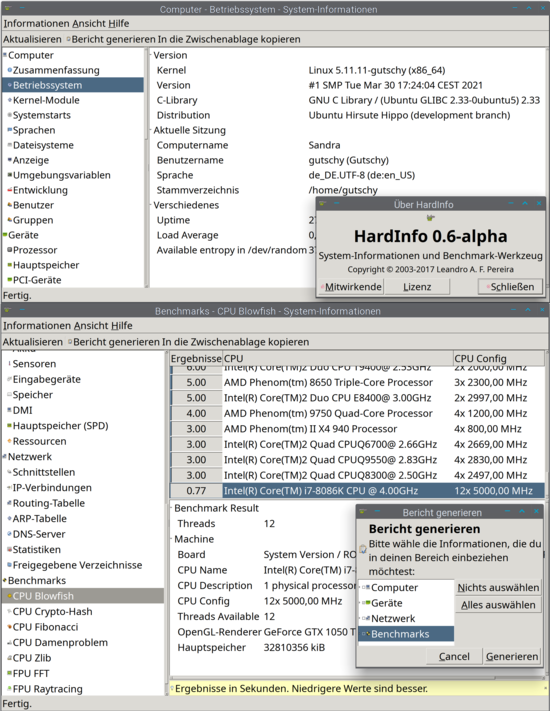Toggle the Benchmarks checkbox in report dialog

364,634
